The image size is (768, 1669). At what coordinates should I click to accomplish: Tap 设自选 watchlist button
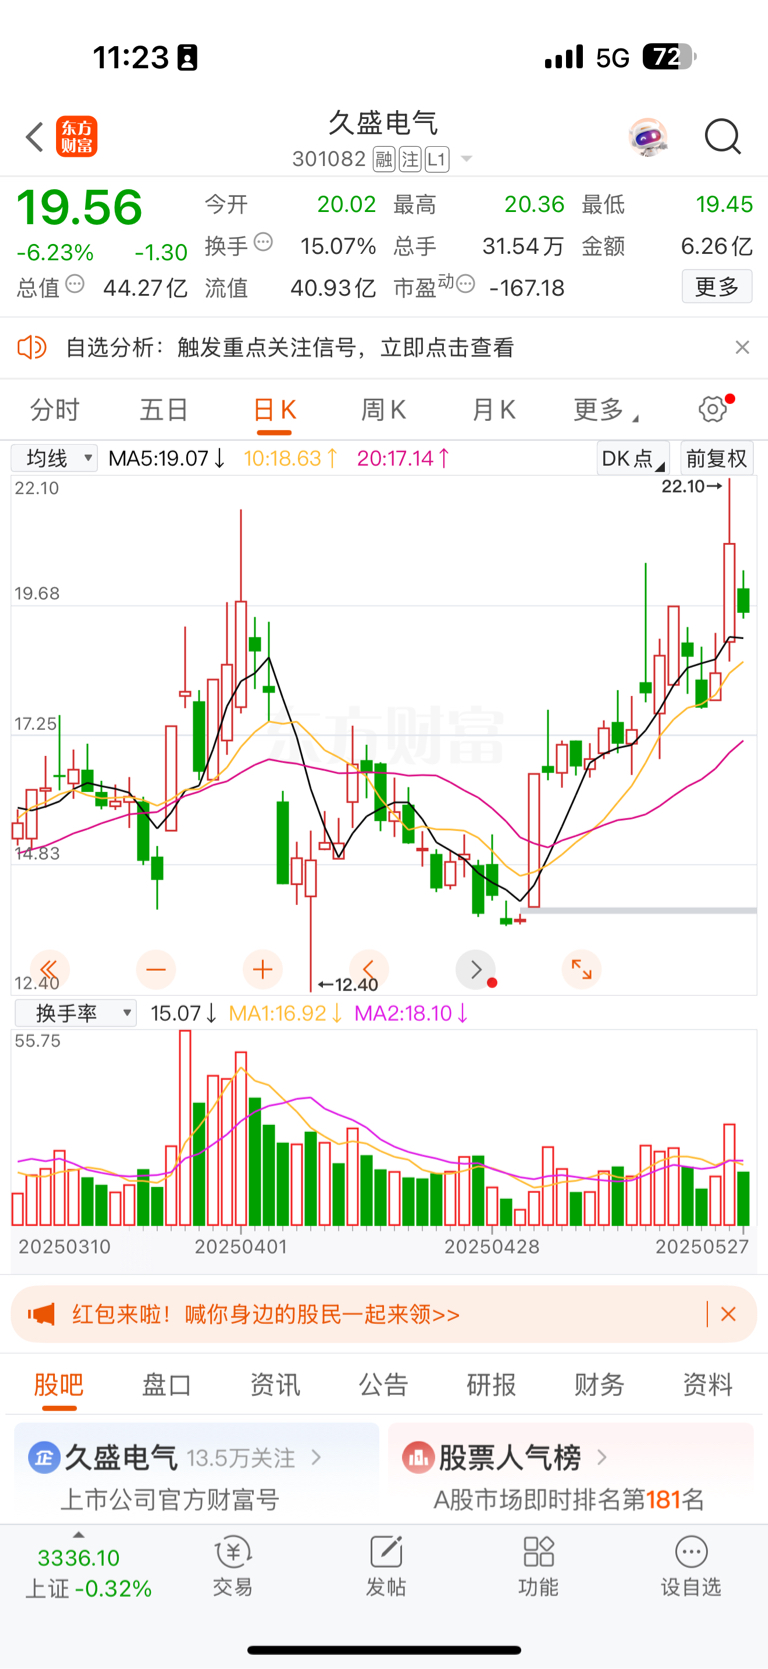[x=691, y=1566]
